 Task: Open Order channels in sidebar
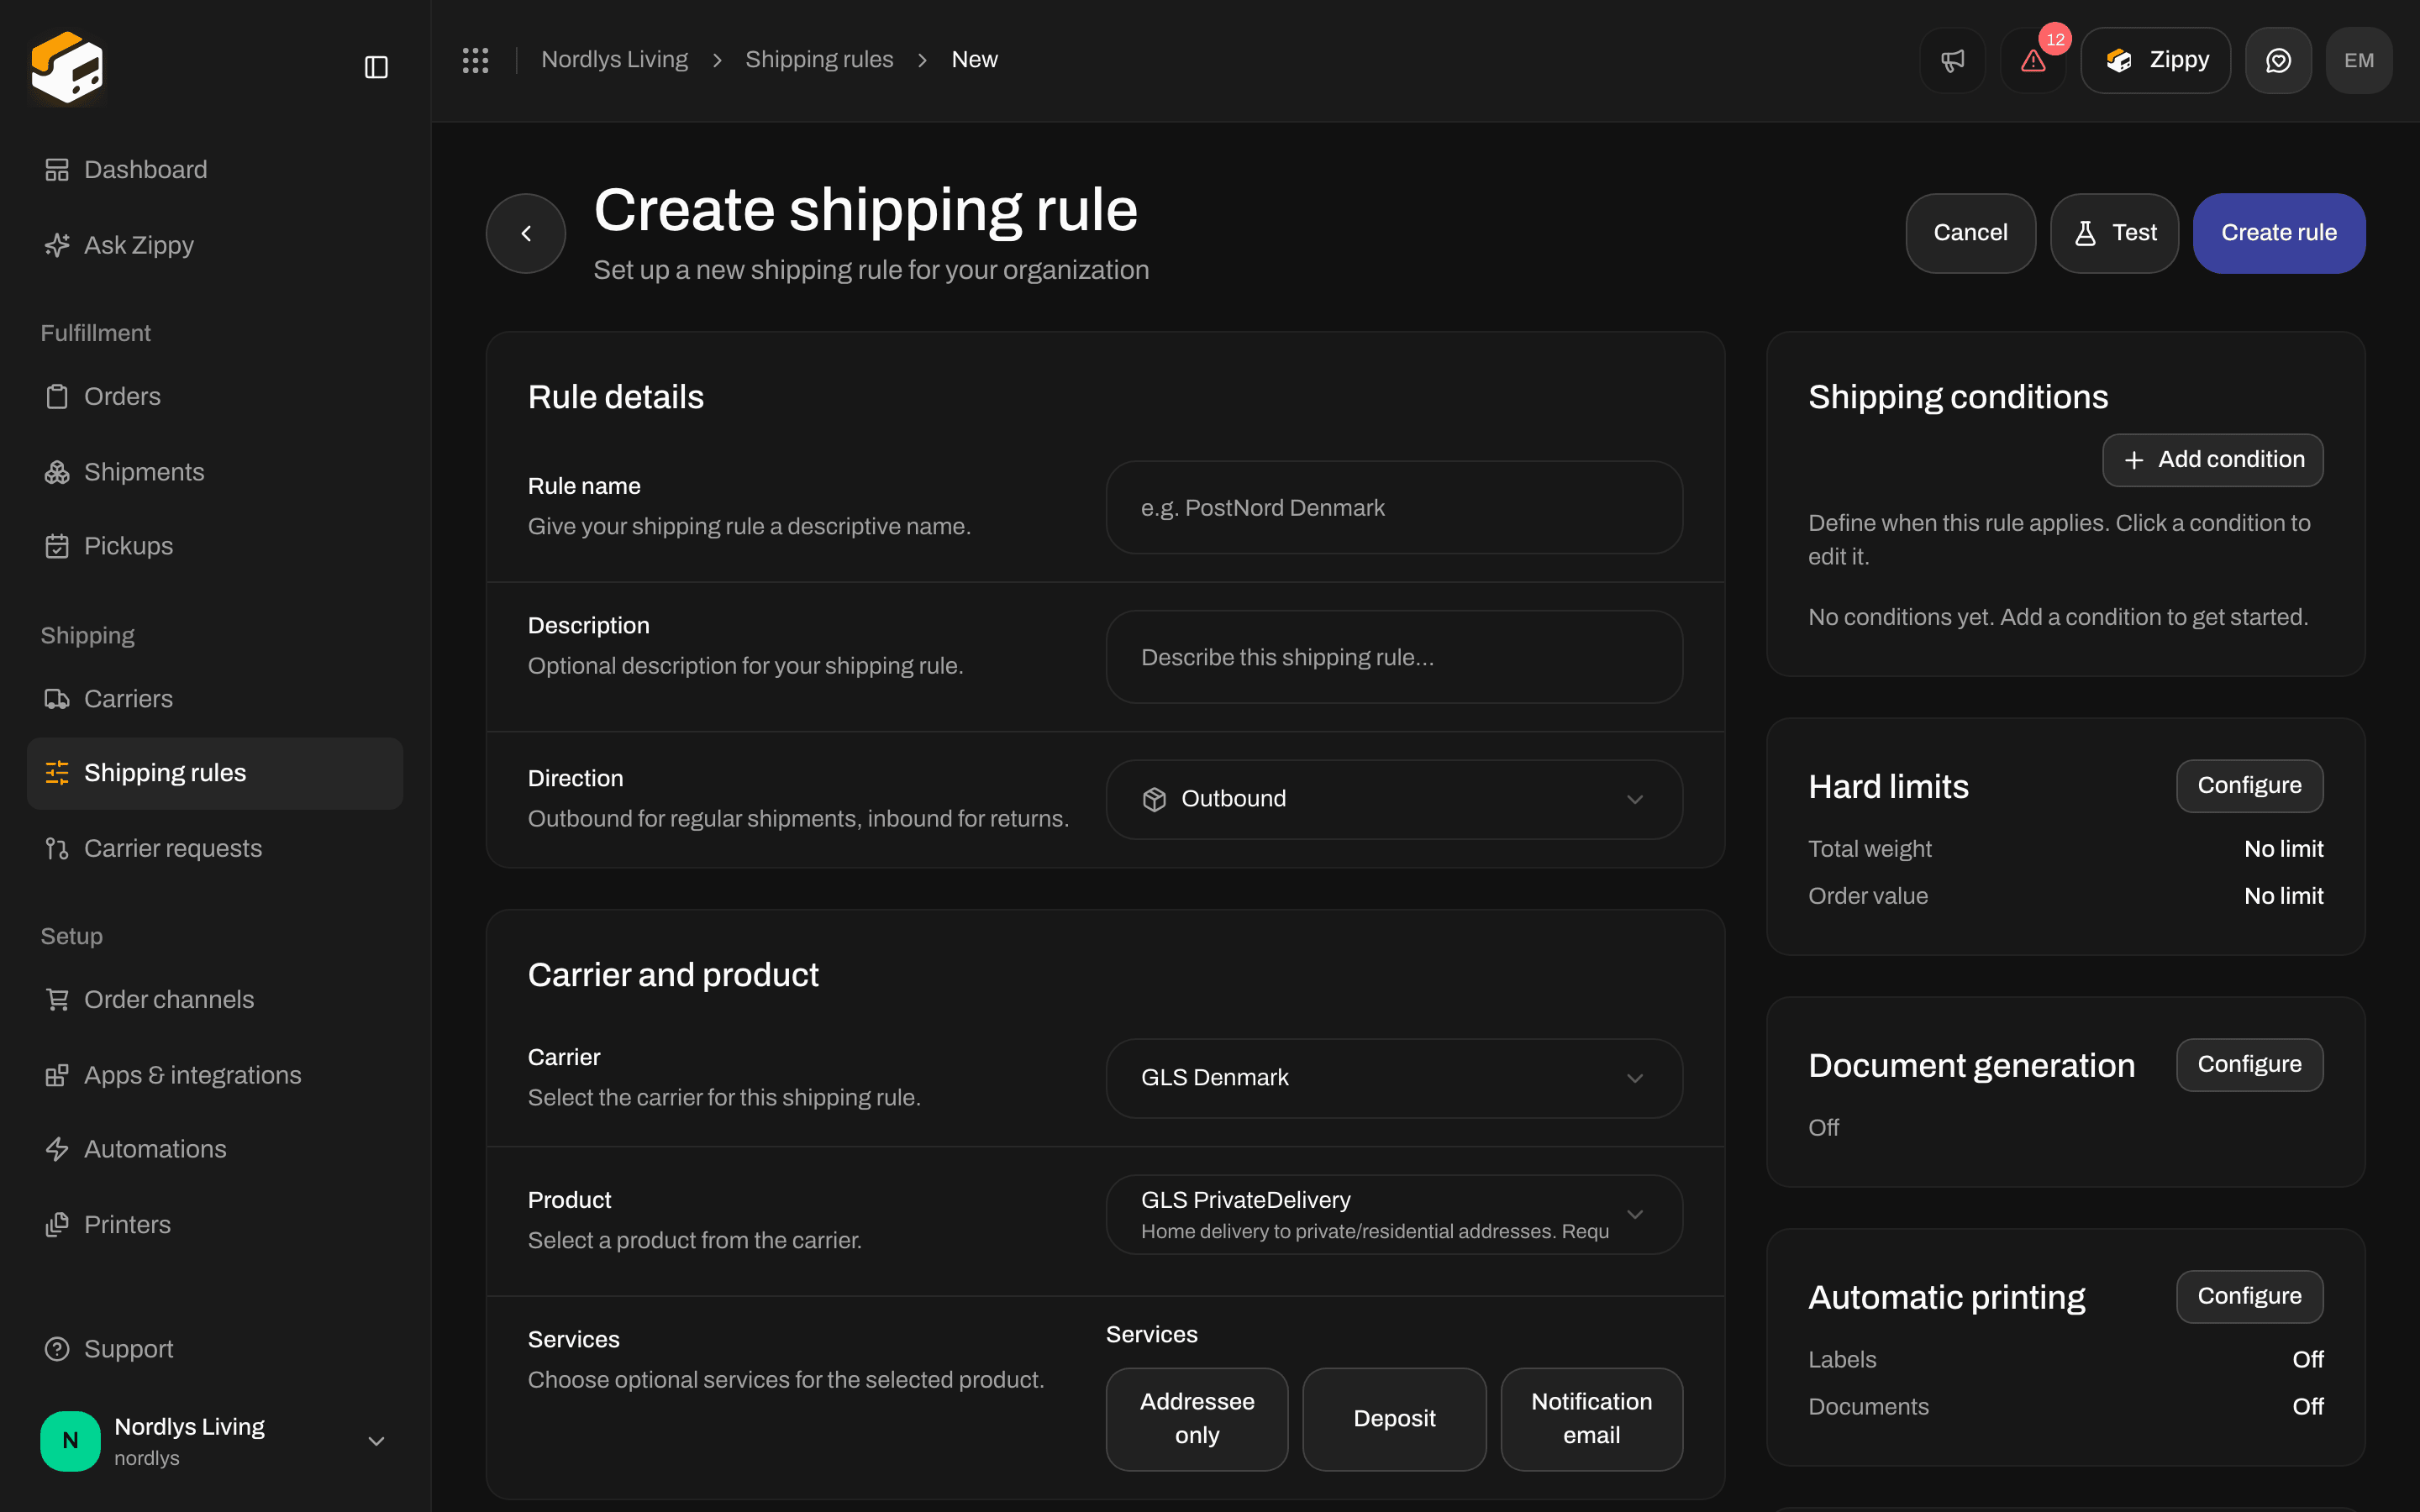215,999
